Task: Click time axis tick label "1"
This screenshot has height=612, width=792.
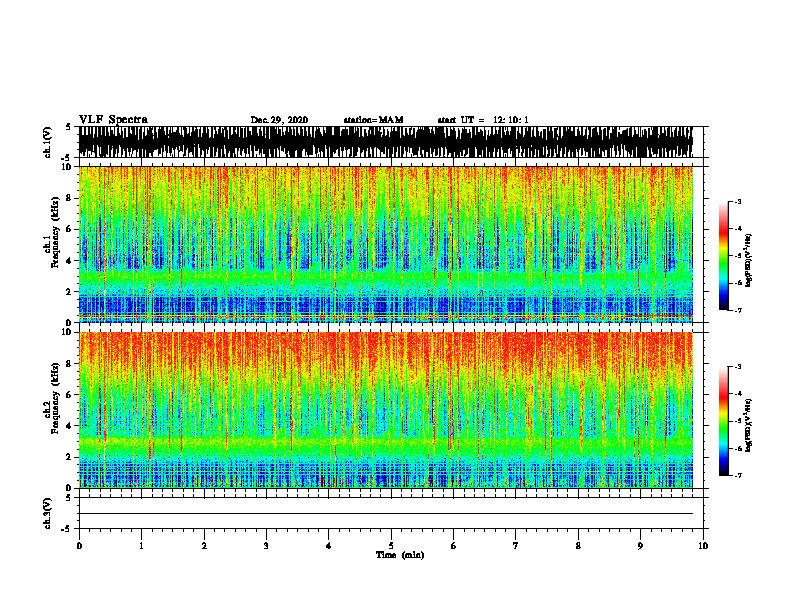Action: tap(141, 546)
